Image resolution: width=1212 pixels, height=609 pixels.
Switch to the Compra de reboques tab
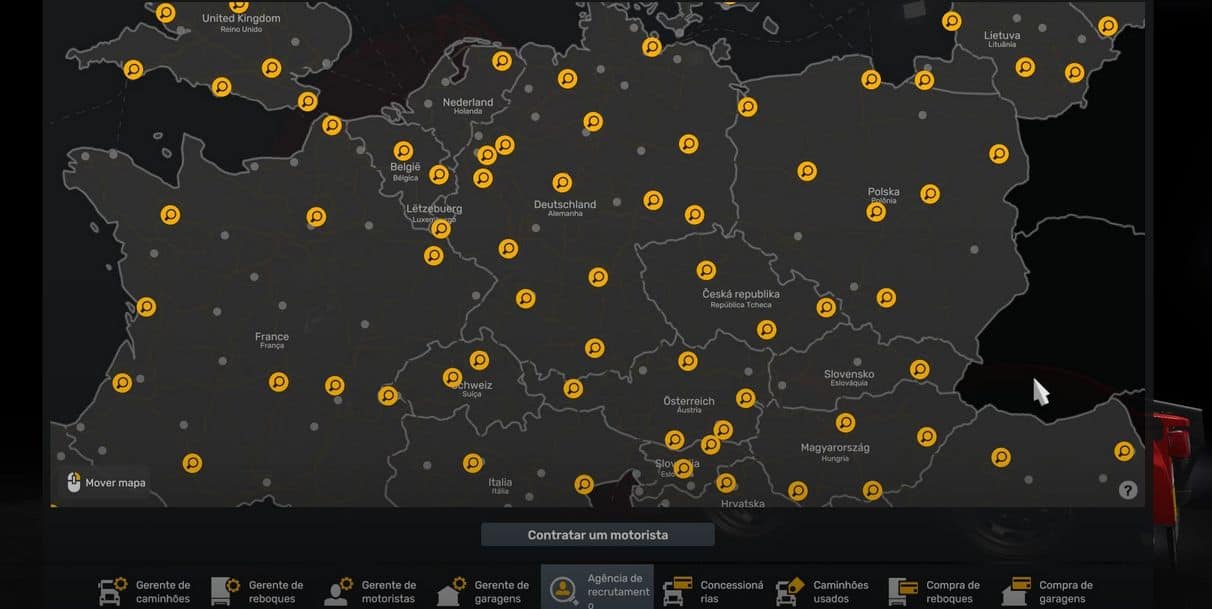pyautogui.click(x=936, y=591)
